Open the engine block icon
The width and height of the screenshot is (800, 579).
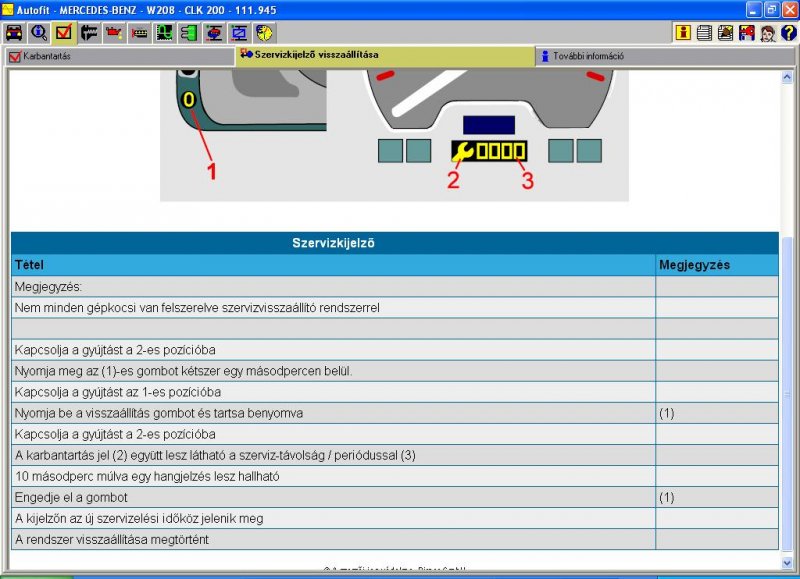click(x=139, y=33)
